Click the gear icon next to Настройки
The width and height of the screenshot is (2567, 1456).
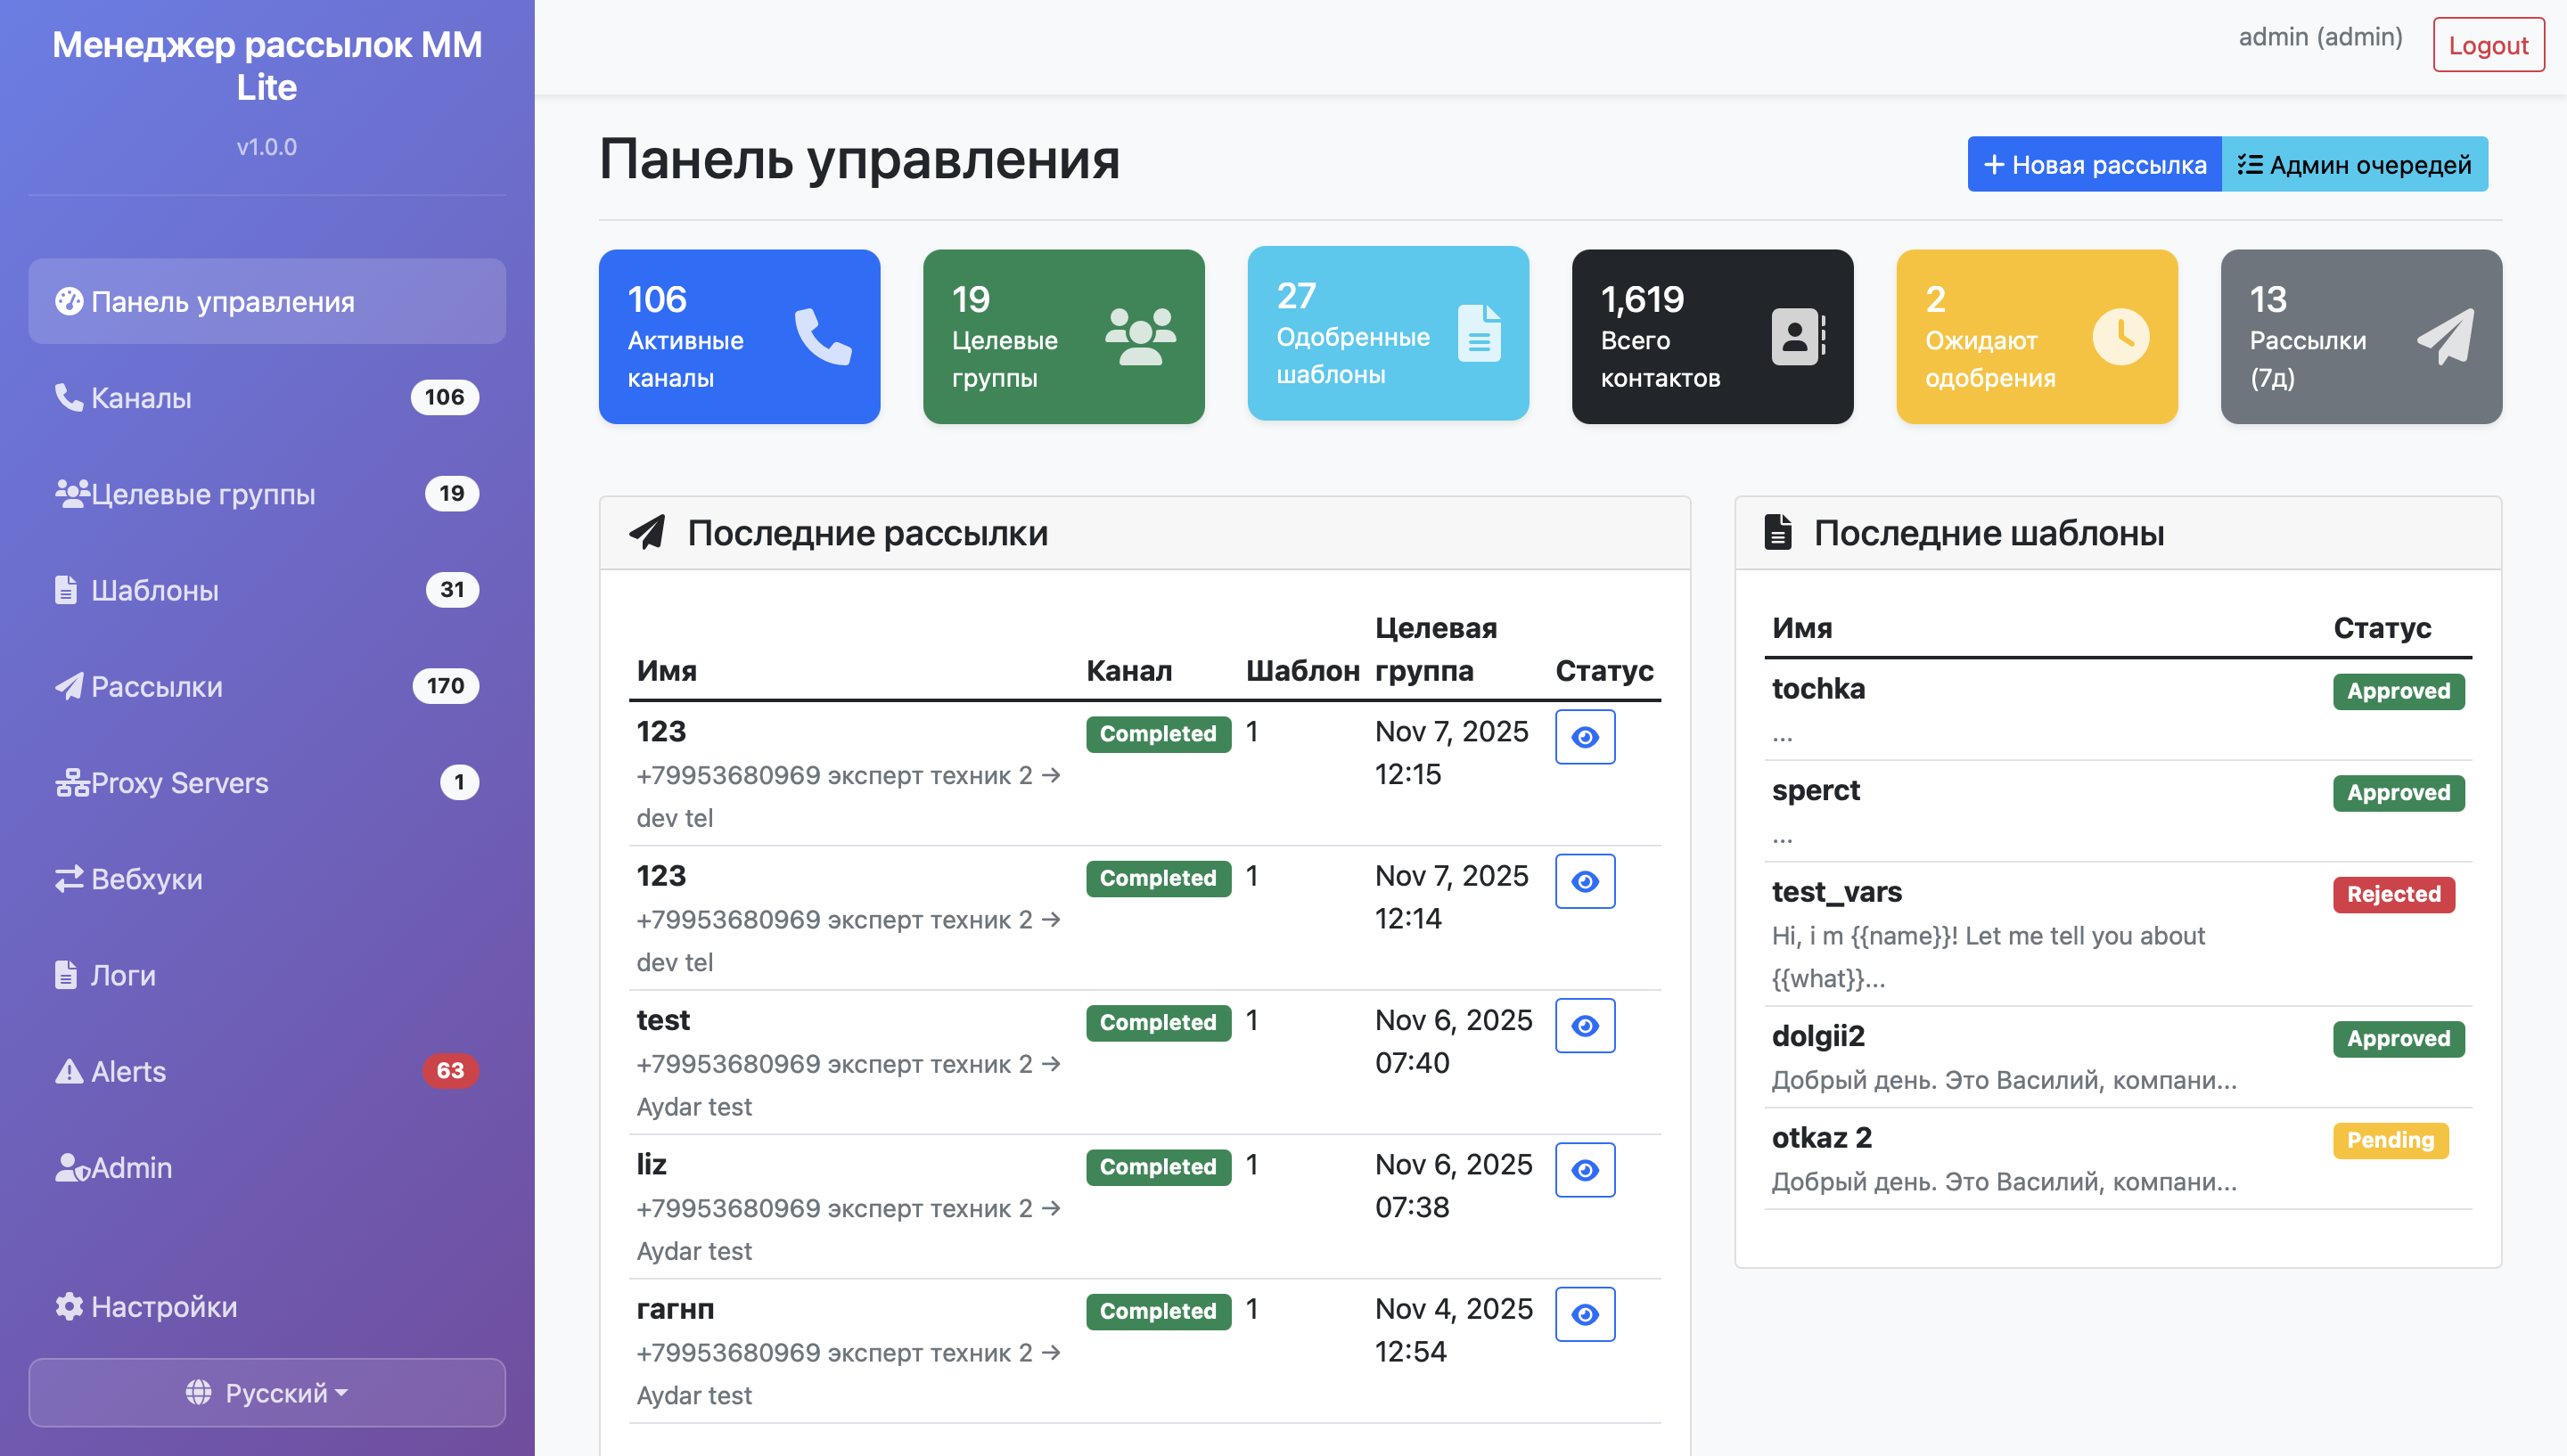coord(68,1307)
